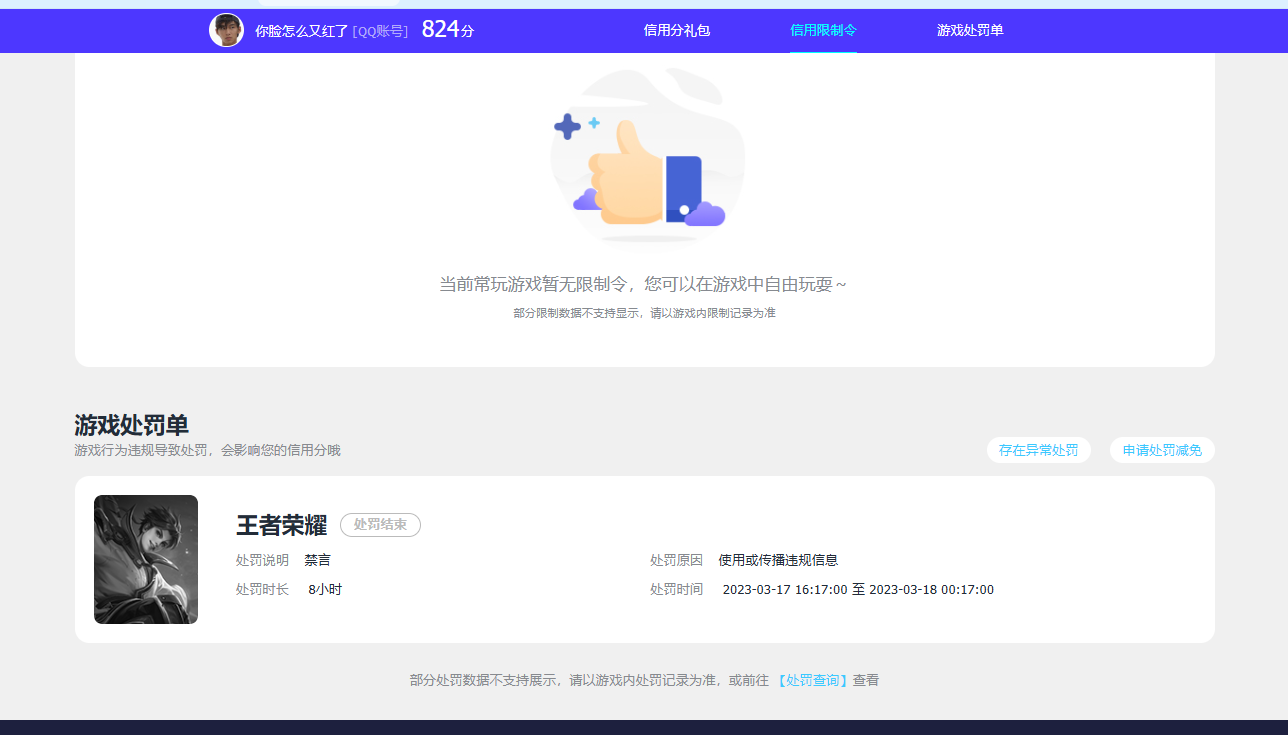Click the 处罚结束 status badge

pos(380,525)
